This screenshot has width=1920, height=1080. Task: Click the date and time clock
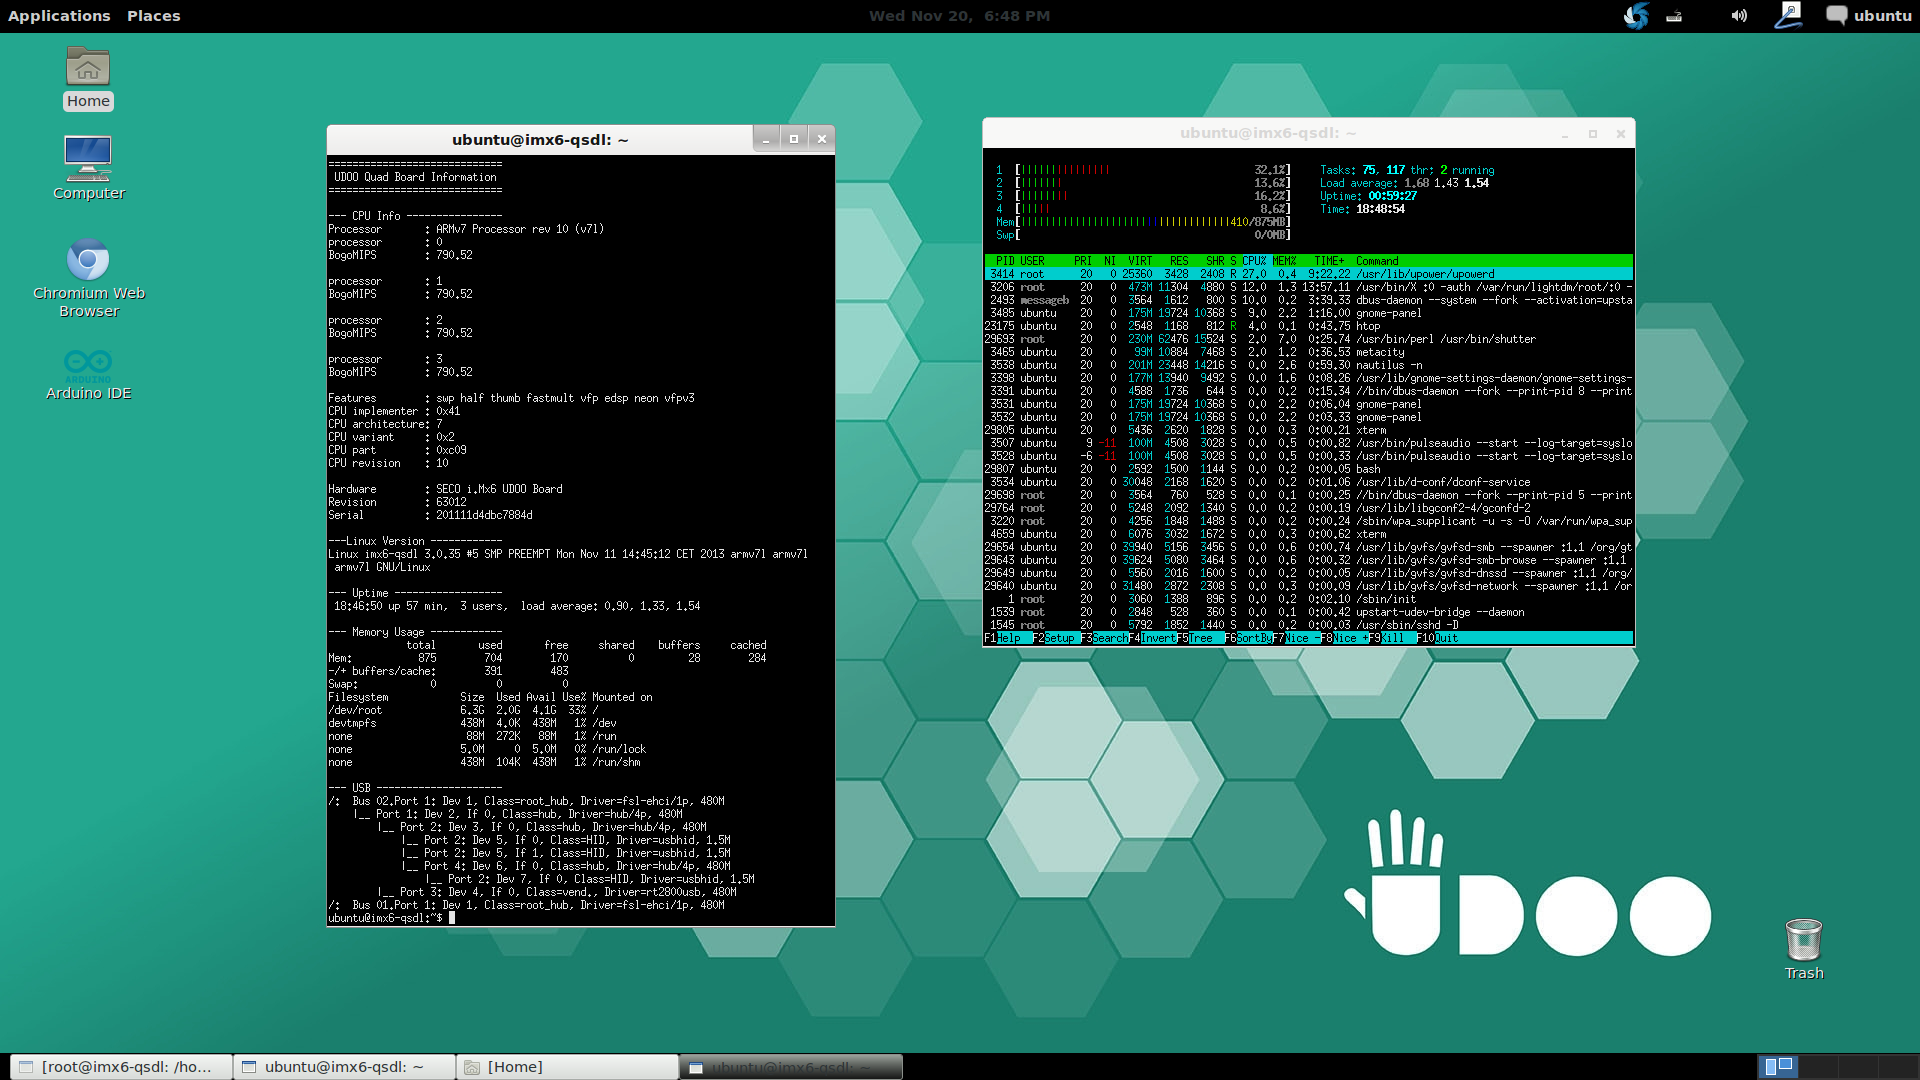[958, 16]
